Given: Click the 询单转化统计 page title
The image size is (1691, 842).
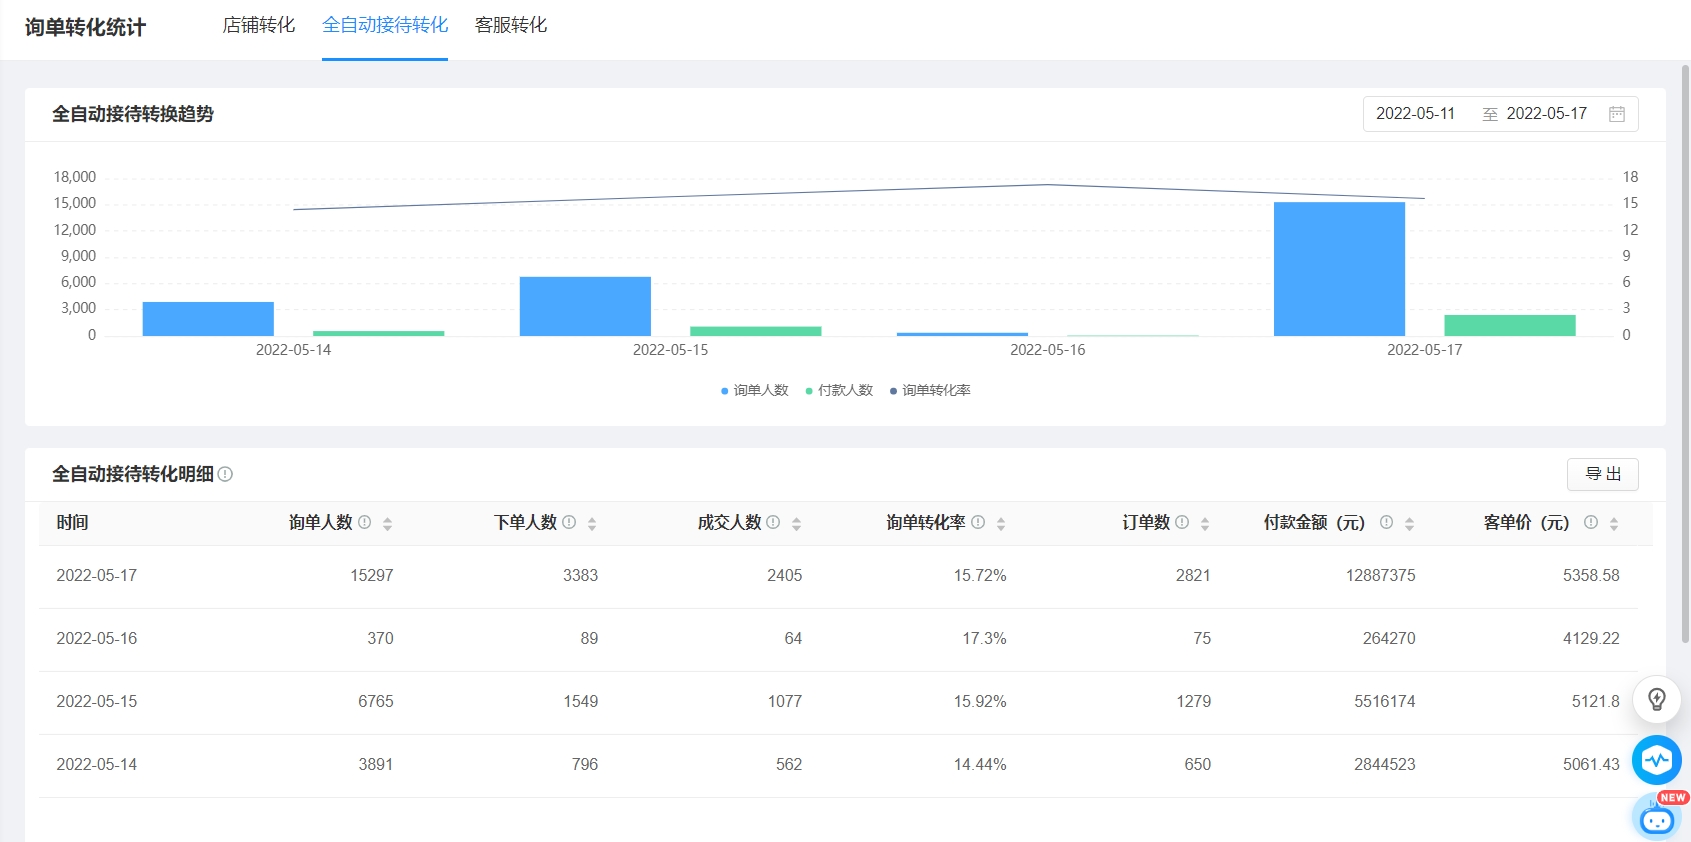Looking at the screenshot, I should pyautogui.click(x=85, y=27).
